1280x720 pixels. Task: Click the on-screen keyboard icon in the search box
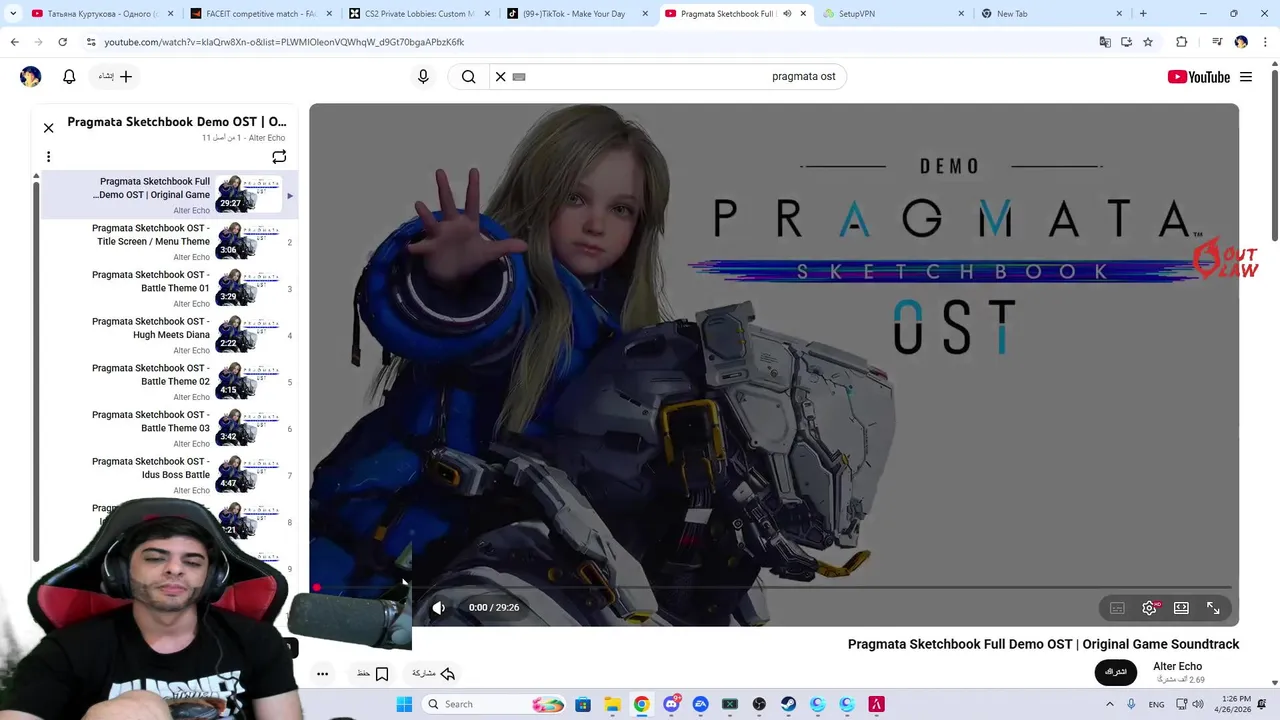tap(519, 77)
